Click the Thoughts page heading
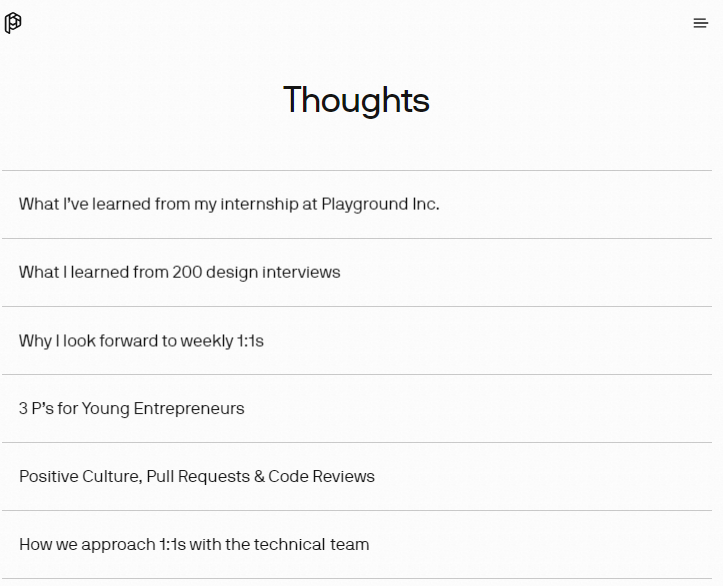This screenshot has width=723, height=586. [x=356, y=100]
